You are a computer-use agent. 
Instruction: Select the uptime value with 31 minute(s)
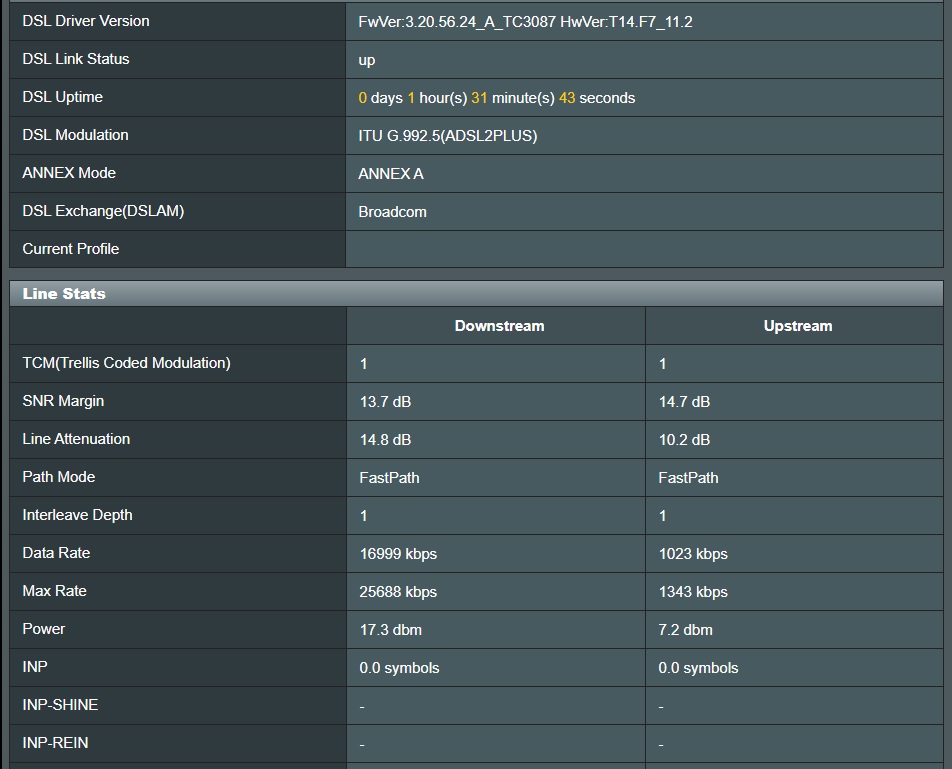click(x=497, y=98)
